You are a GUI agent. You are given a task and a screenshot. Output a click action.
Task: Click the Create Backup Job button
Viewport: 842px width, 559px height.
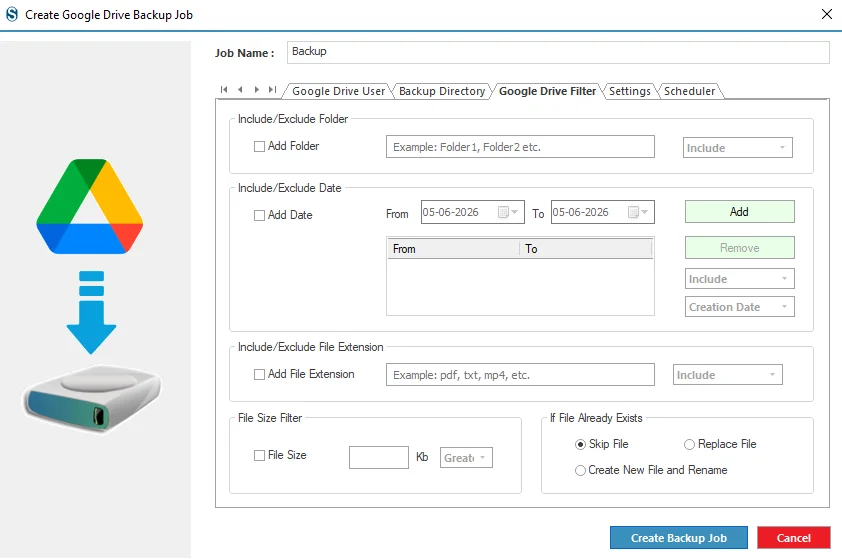point(679,538)
